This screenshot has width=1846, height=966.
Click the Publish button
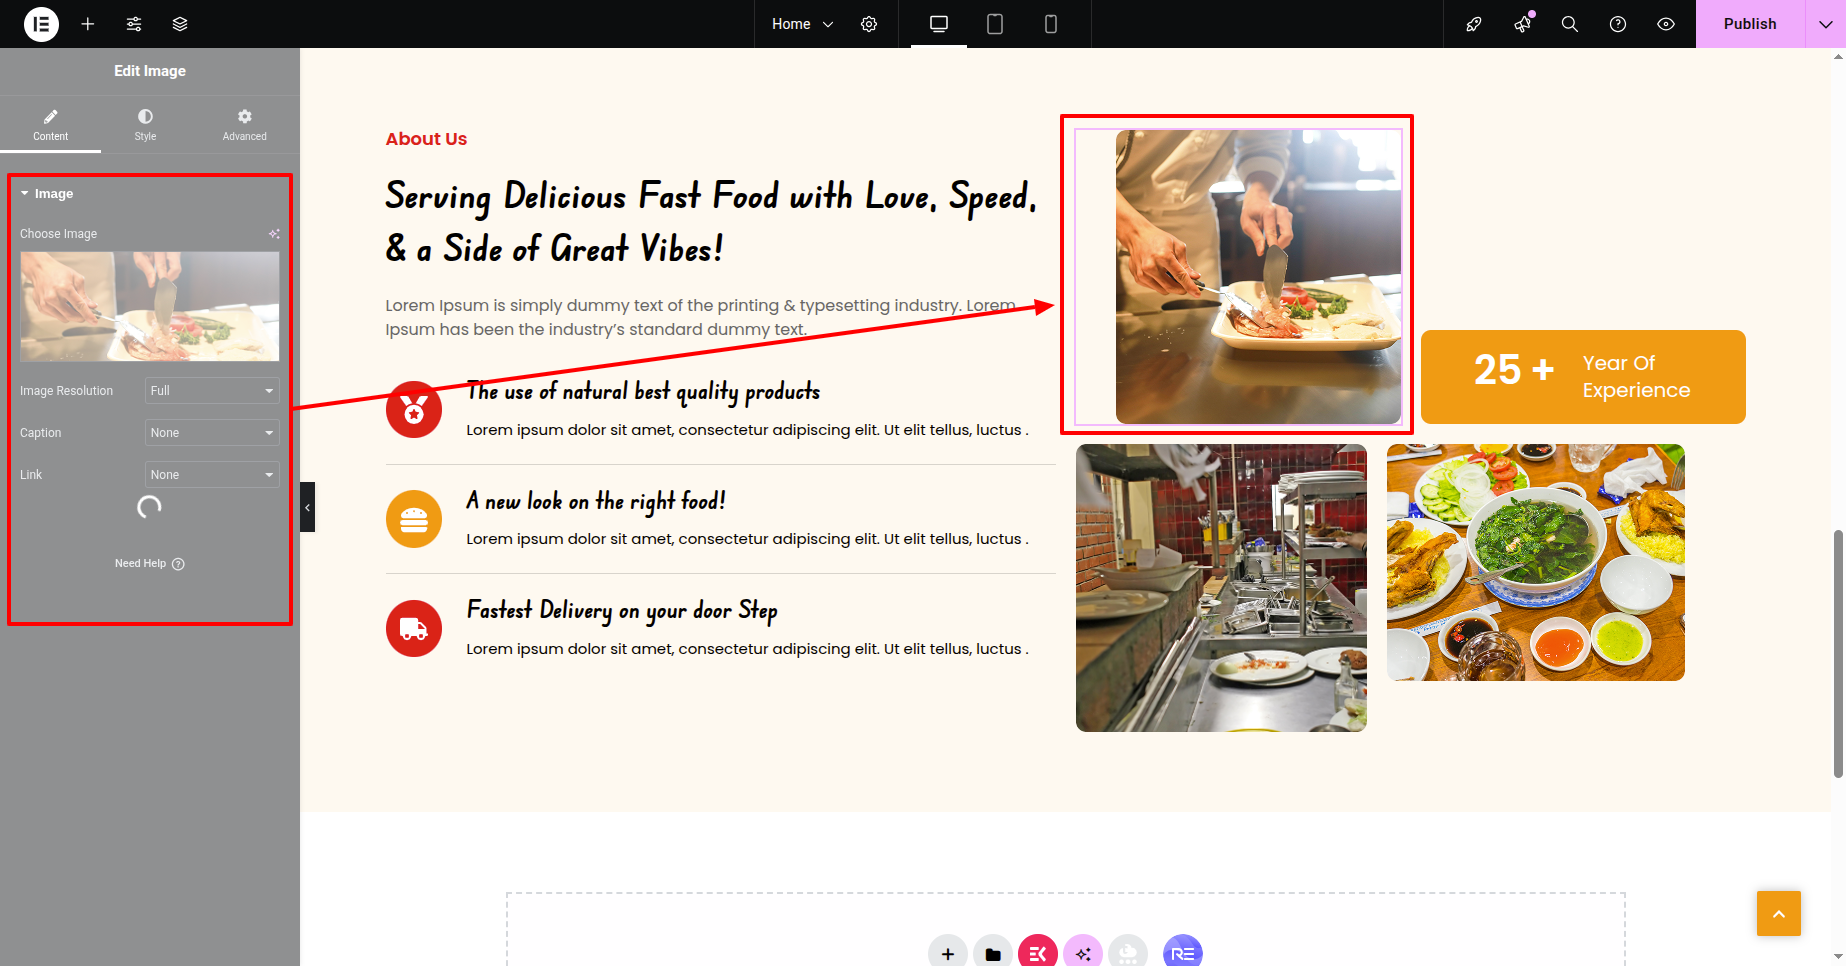(x=1749, y=24)
